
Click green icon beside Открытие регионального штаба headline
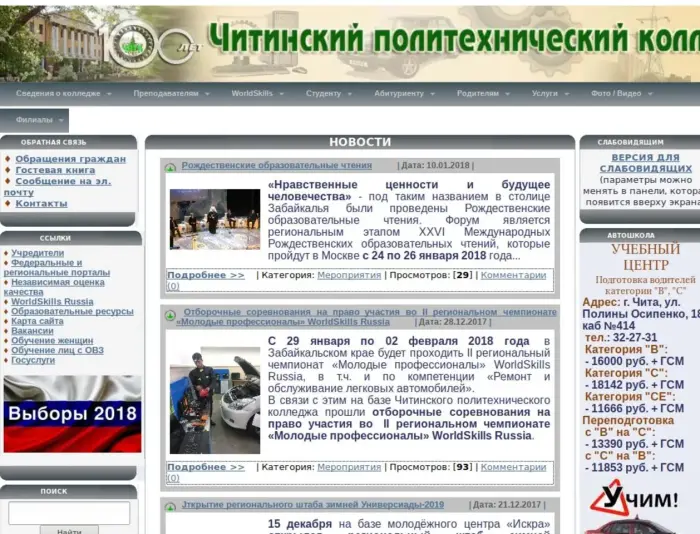[171, 506]
